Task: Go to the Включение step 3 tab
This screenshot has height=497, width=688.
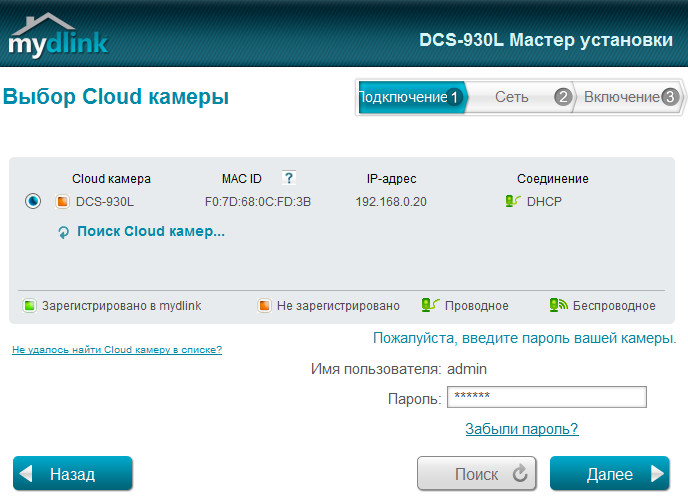Action: pos(627,97)
